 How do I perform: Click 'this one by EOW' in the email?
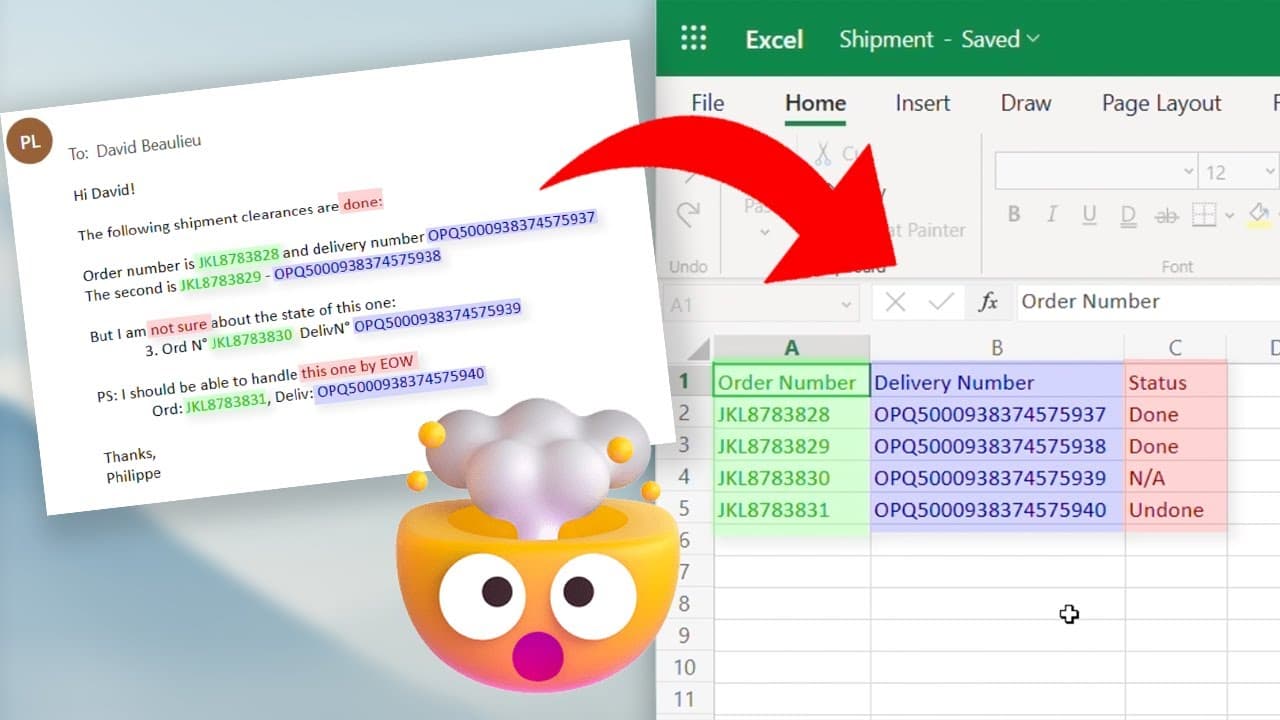[357, 366]
